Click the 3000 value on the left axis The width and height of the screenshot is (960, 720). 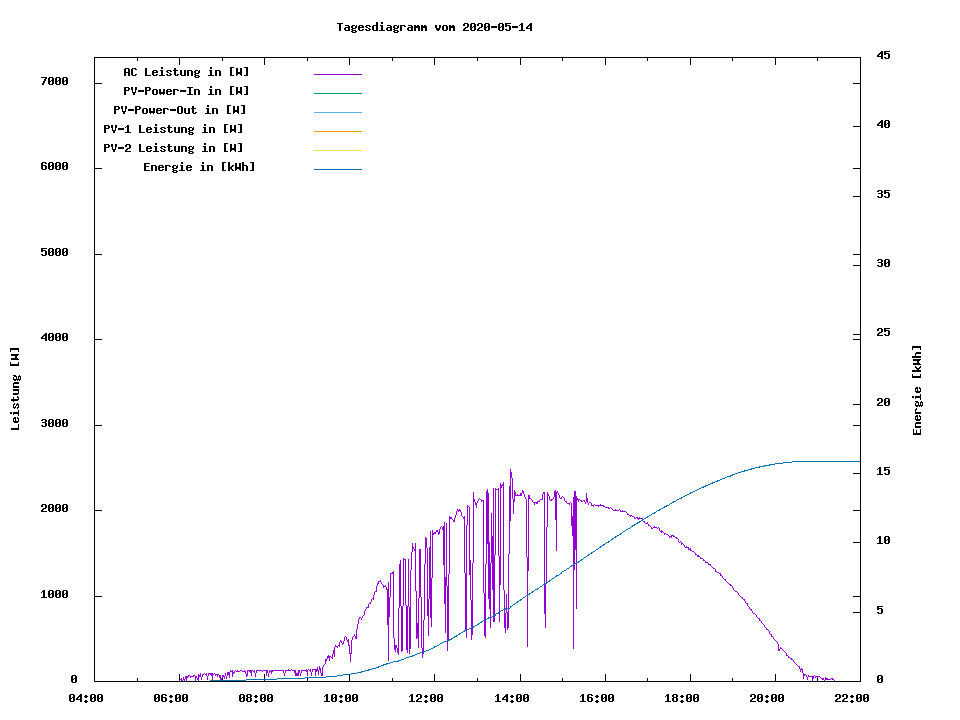[x=52, y=424]
